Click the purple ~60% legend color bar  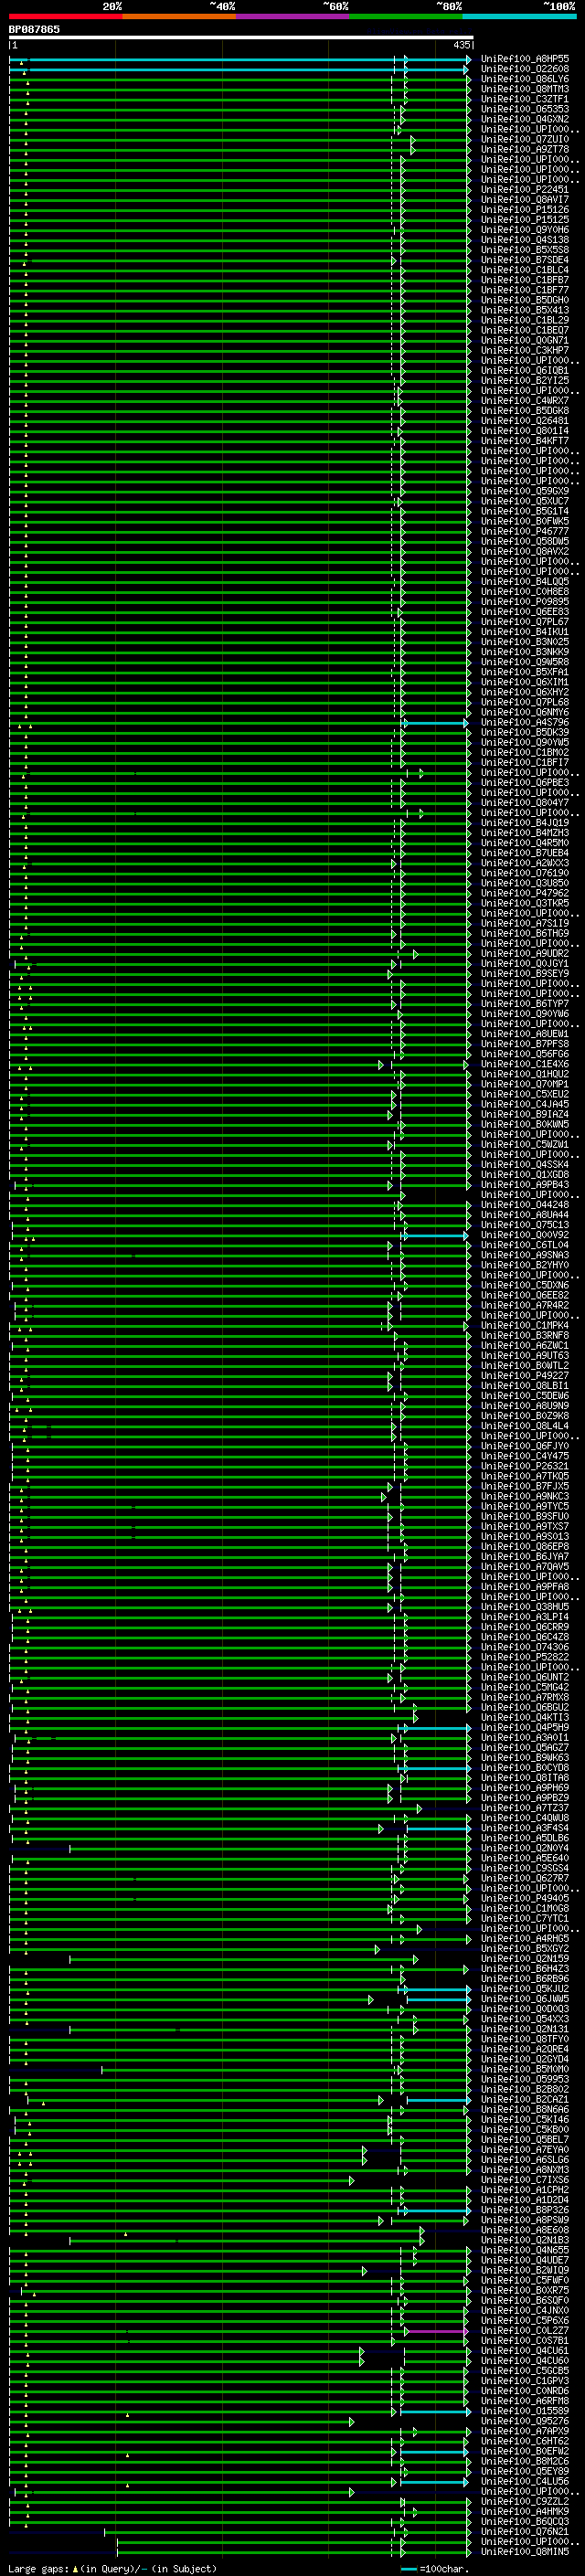click(292, 16)
